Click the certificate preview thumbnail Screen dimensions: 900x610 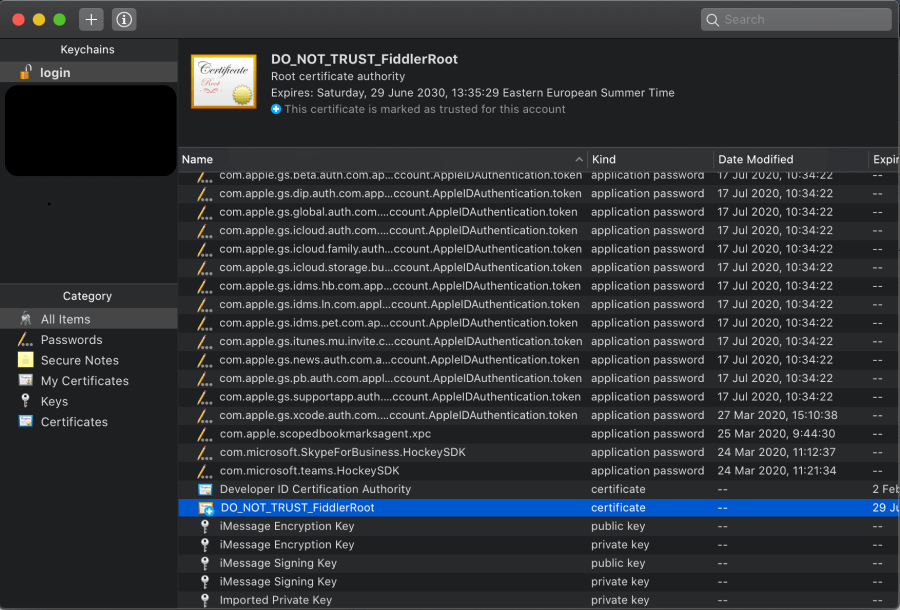[223, 79]
